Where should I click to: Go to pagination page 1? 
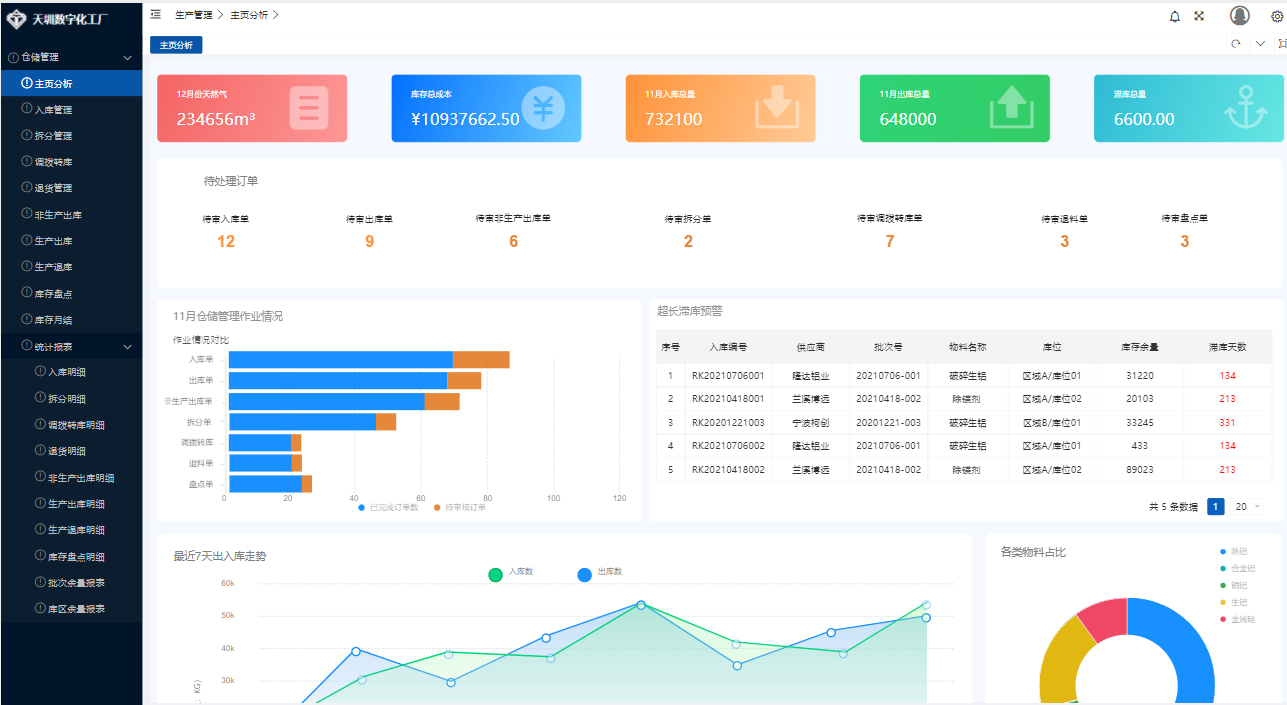1216,507
